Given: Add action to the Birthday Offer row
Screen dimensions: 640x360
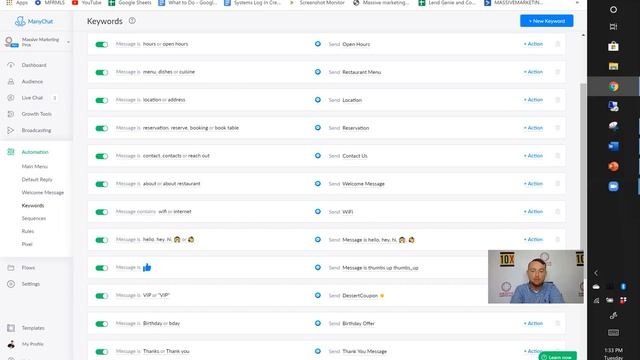Looking at the screenshot, I should (533, 323).
